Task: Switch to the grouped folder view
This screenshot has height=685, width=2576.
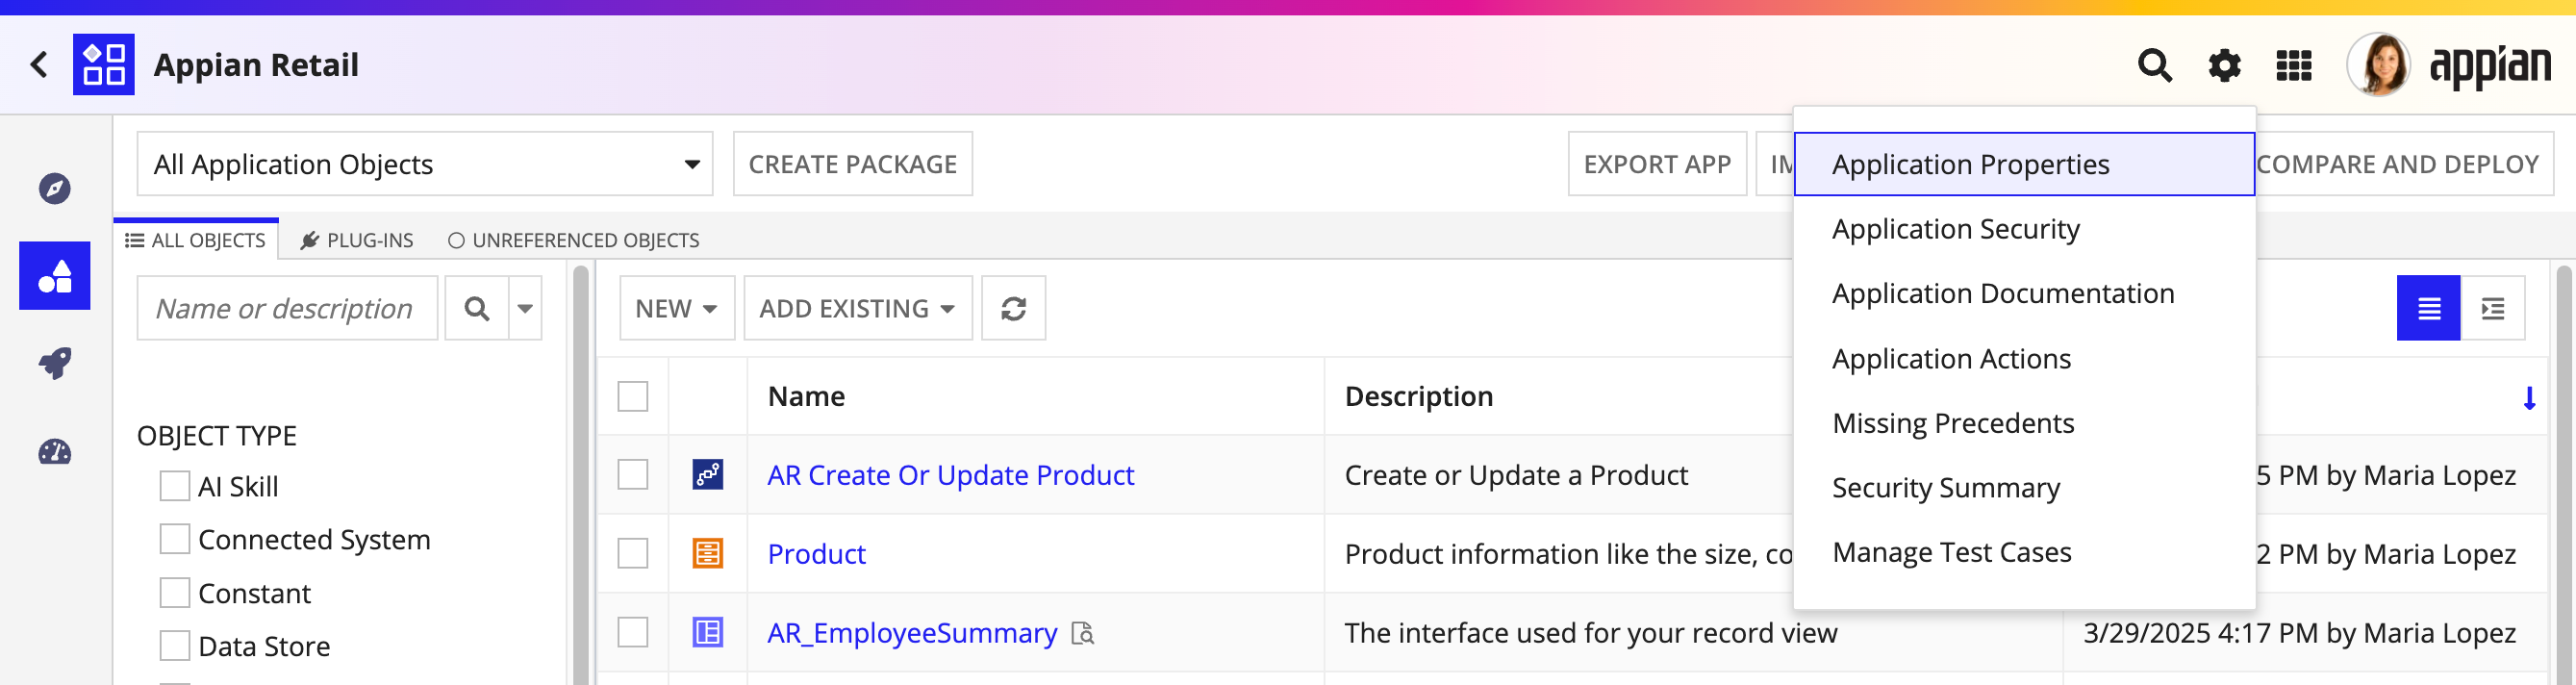Action: (2493, 309)
